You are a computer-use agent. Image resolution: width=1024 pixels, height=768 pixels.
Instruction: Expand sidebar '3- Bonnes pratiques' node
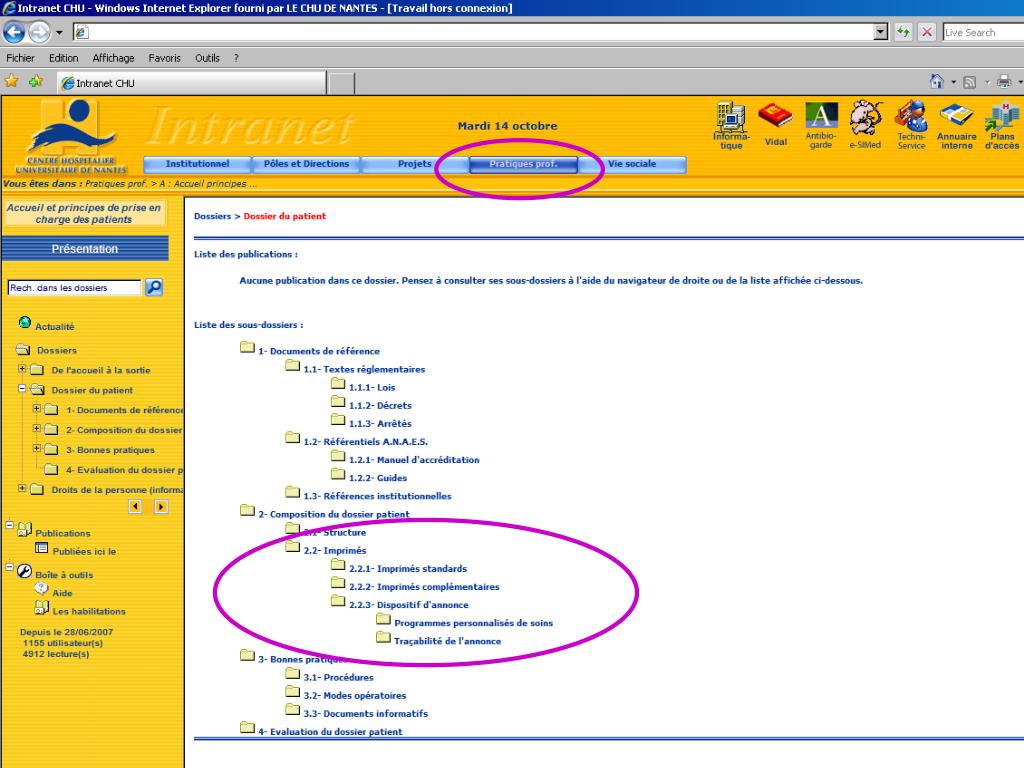click(37, 449)
